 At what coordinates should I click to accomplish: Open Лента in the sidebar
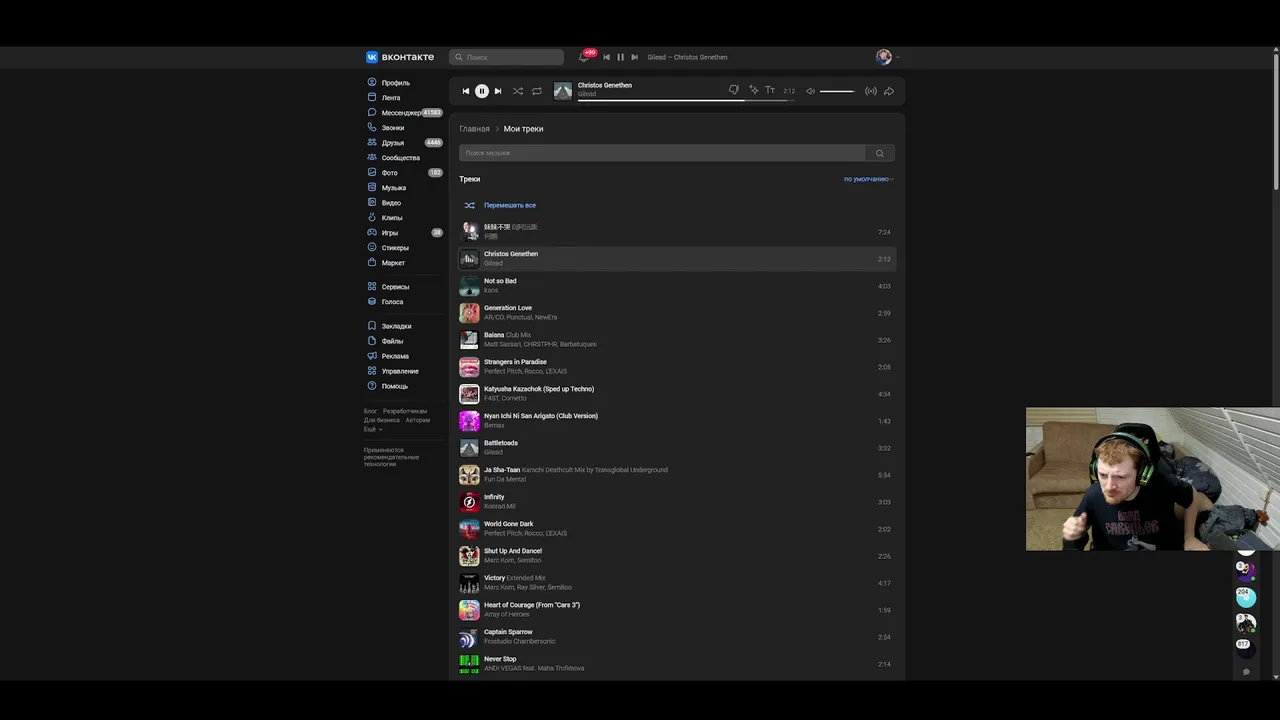[x=390, y=98]
